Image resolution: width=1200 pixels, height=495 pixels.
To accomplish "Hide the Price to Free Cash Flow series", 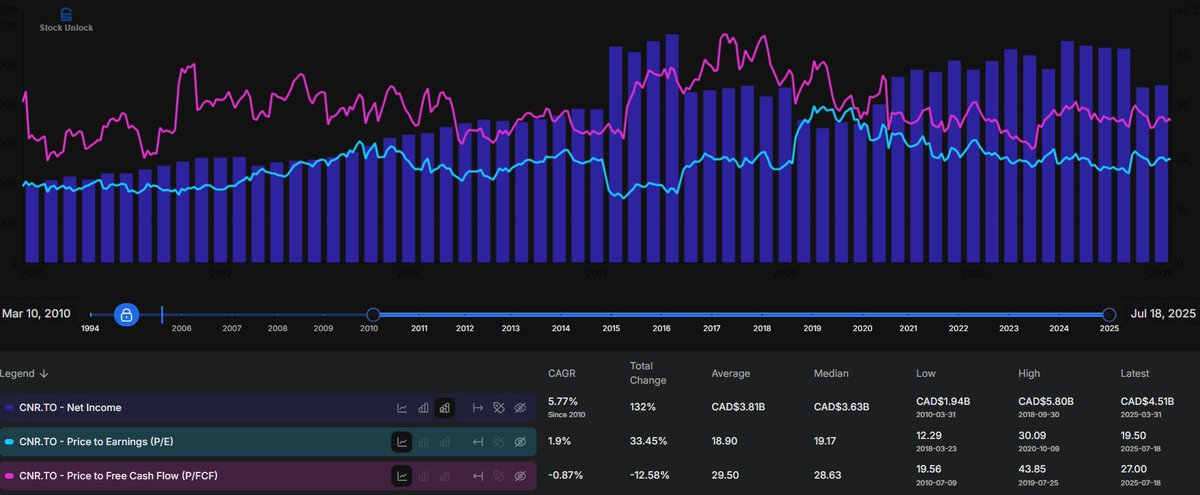I will (520, 475).
